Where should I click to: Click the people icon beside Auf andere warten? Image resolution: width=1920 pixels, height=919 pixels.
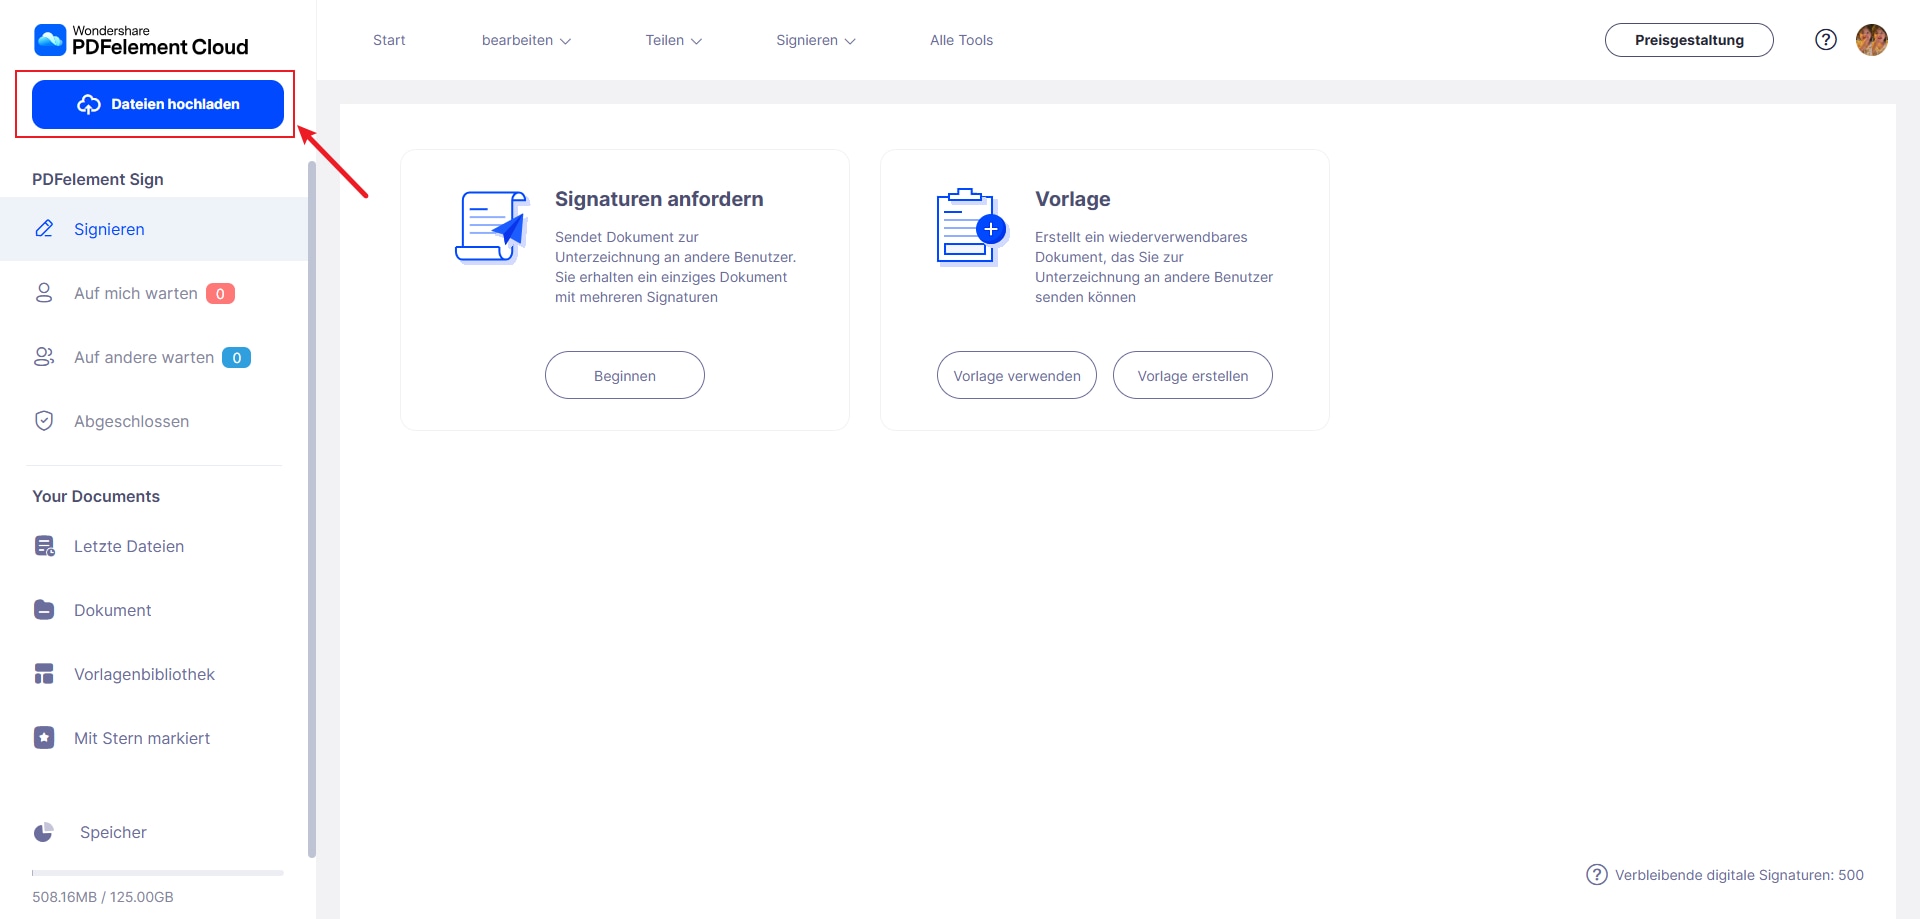(44, 357)
